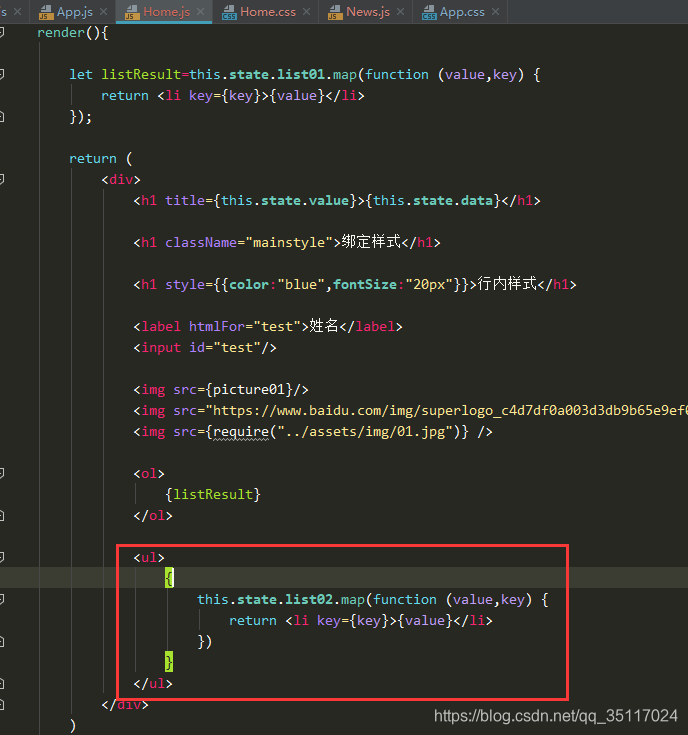Click the 'let' keyword
This screenshot has height=735, width=688.
click(81, 75)
